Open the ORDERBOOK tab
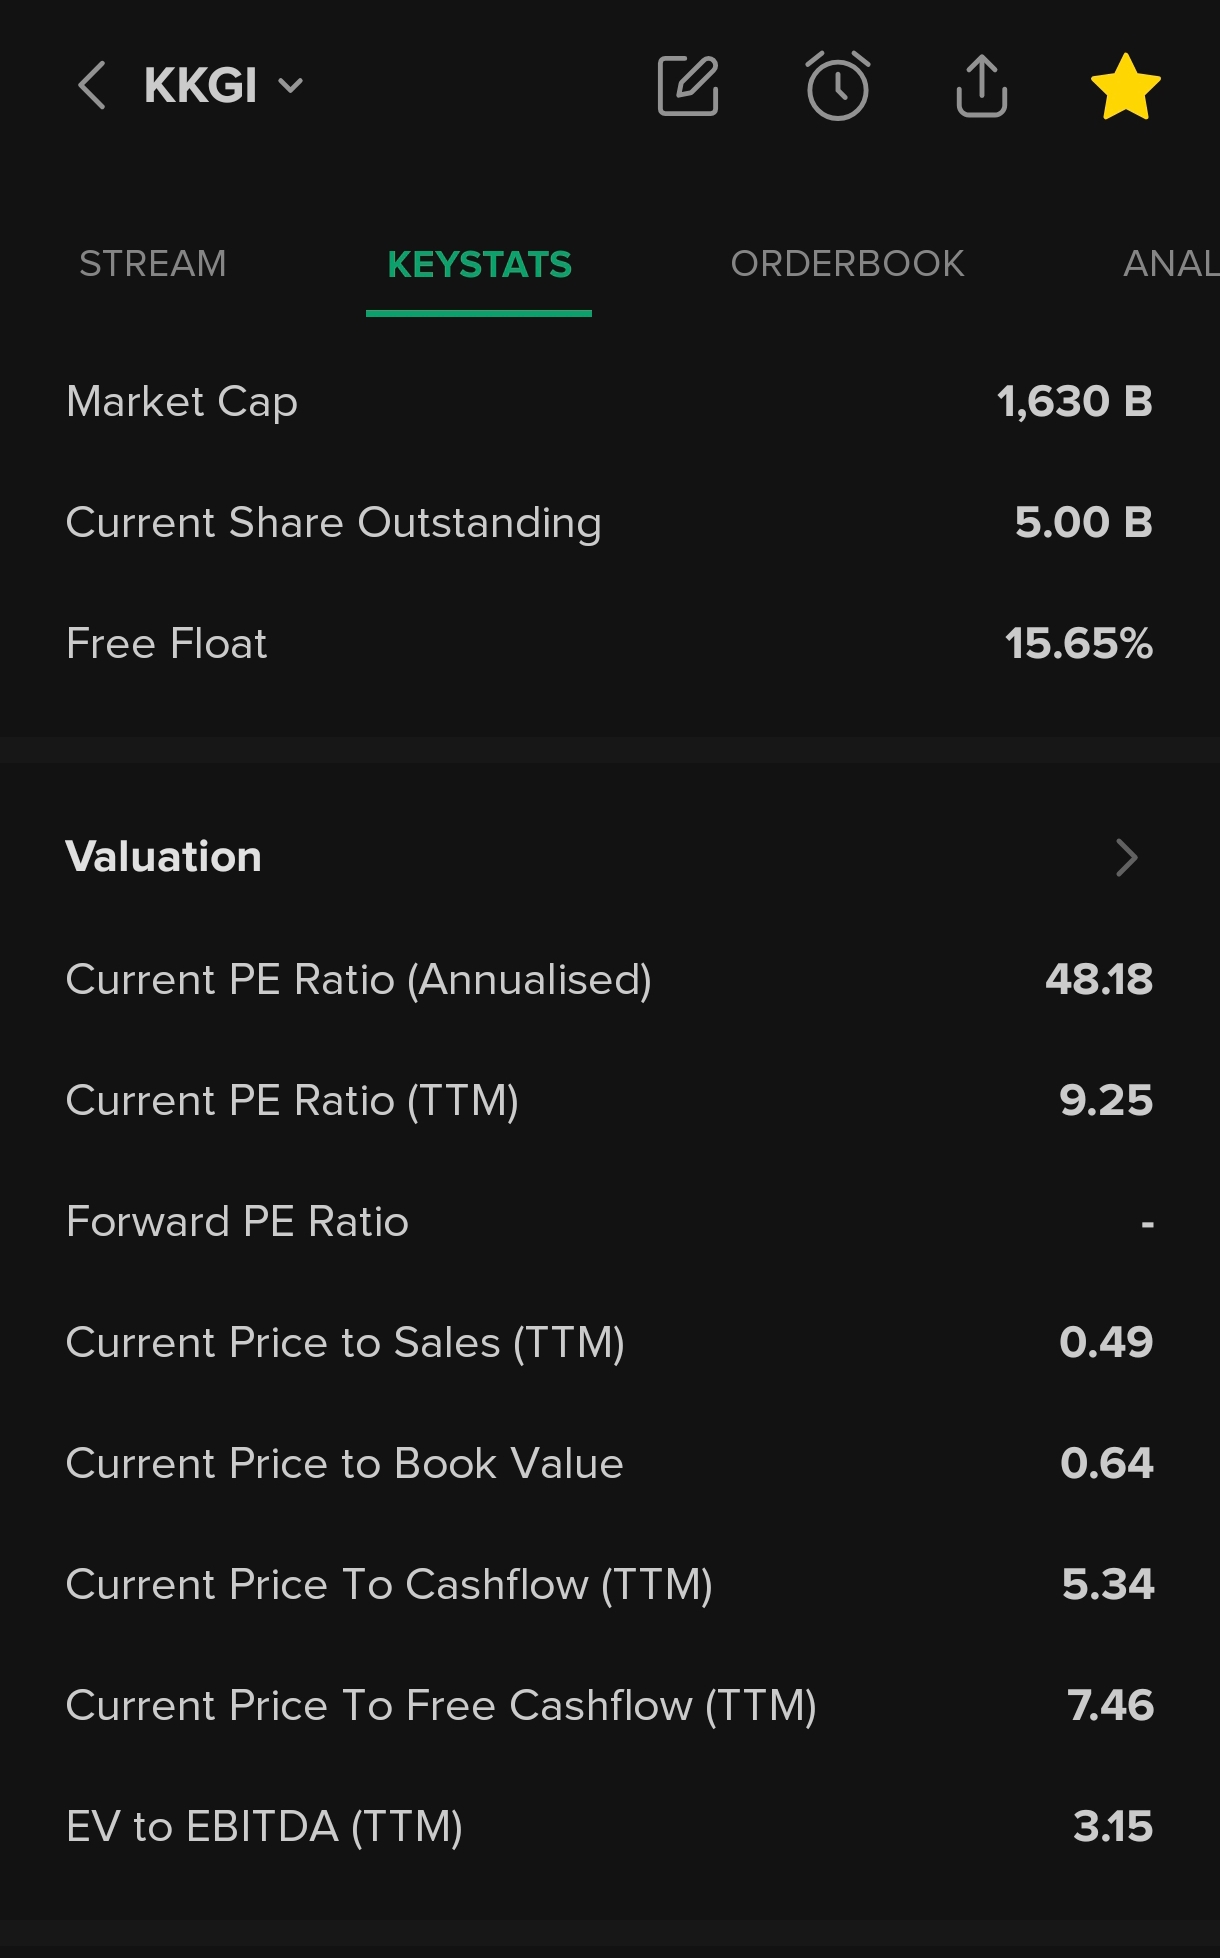This screenshot has height=1958, width=1220. click(x=847, y=264)
